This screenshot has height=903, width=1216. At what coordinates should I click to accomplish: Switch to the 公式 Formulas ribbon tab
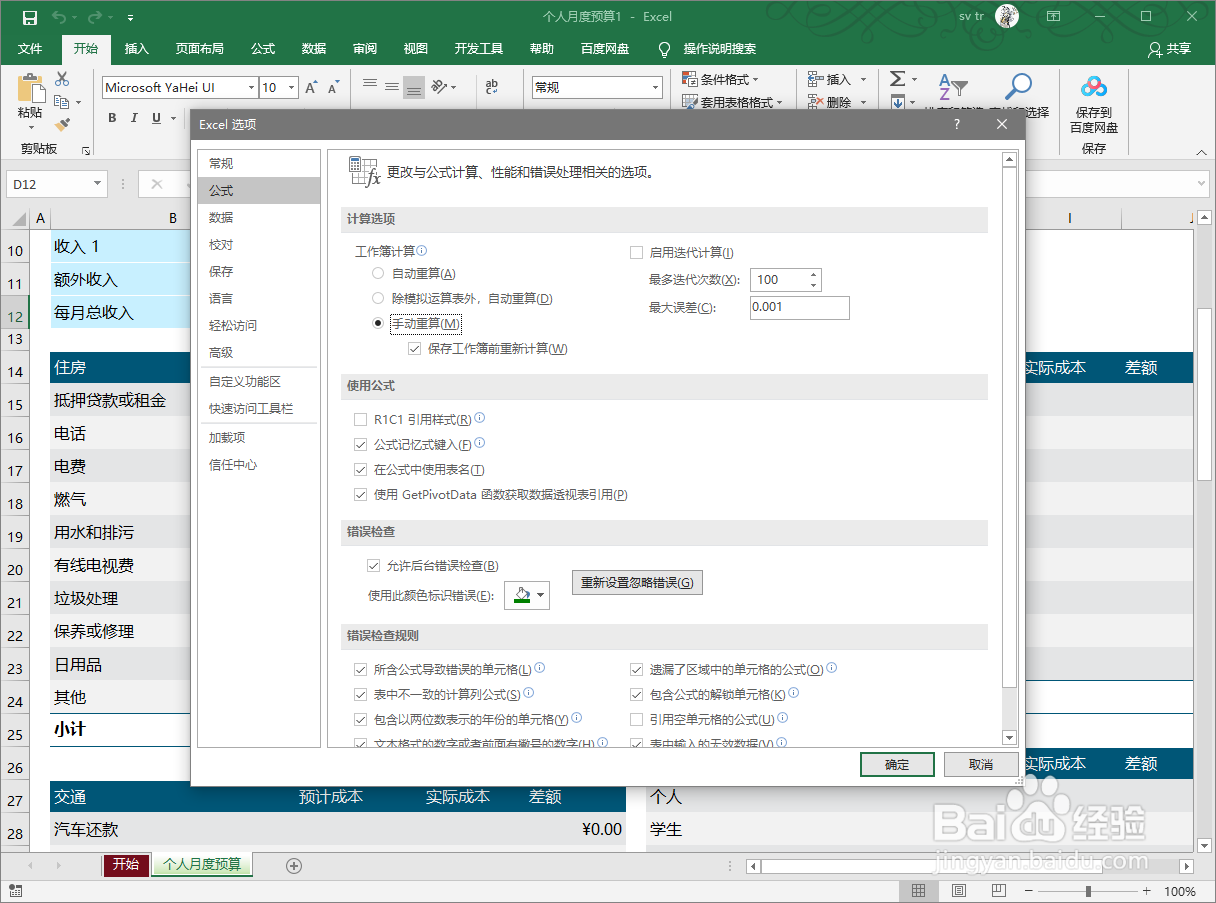tap(263, 48)
